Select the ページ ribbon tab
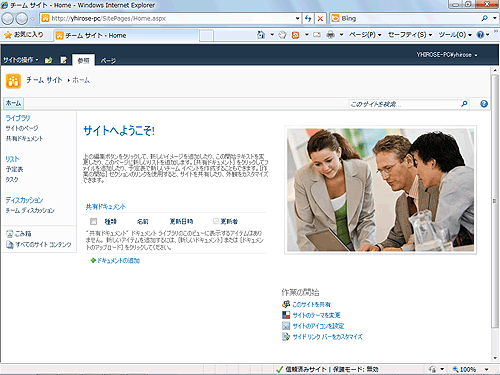Image resolution: width=500 pixels, height=375 pixels. [108, 61]
